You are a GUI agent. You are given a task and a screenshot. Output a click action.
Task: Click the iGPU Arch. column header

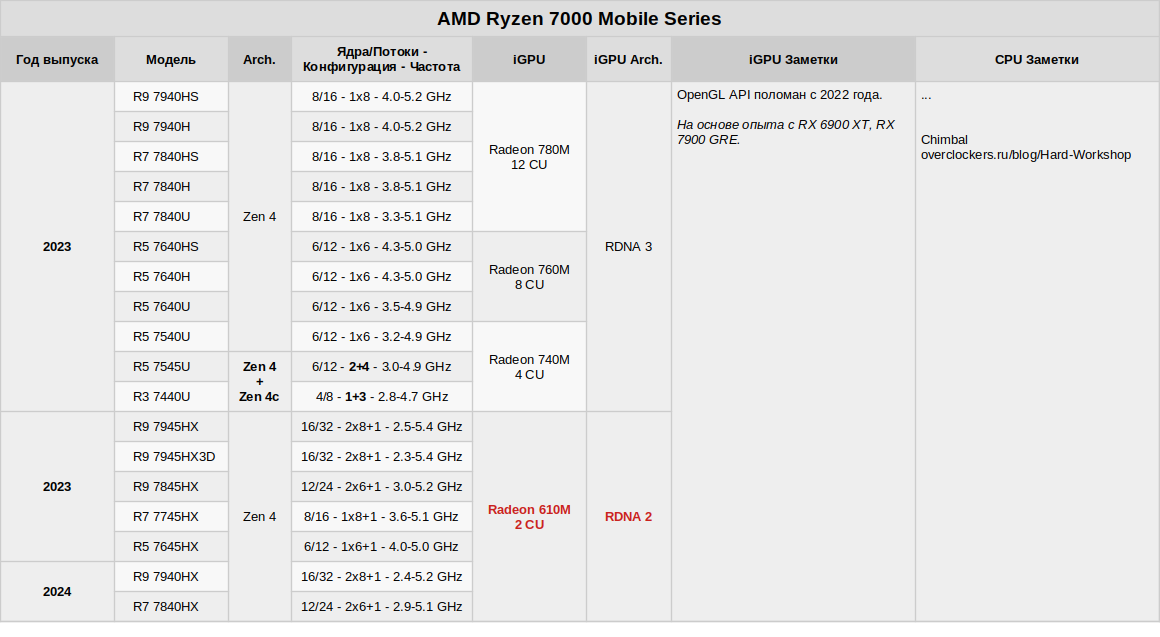point(628,60)
